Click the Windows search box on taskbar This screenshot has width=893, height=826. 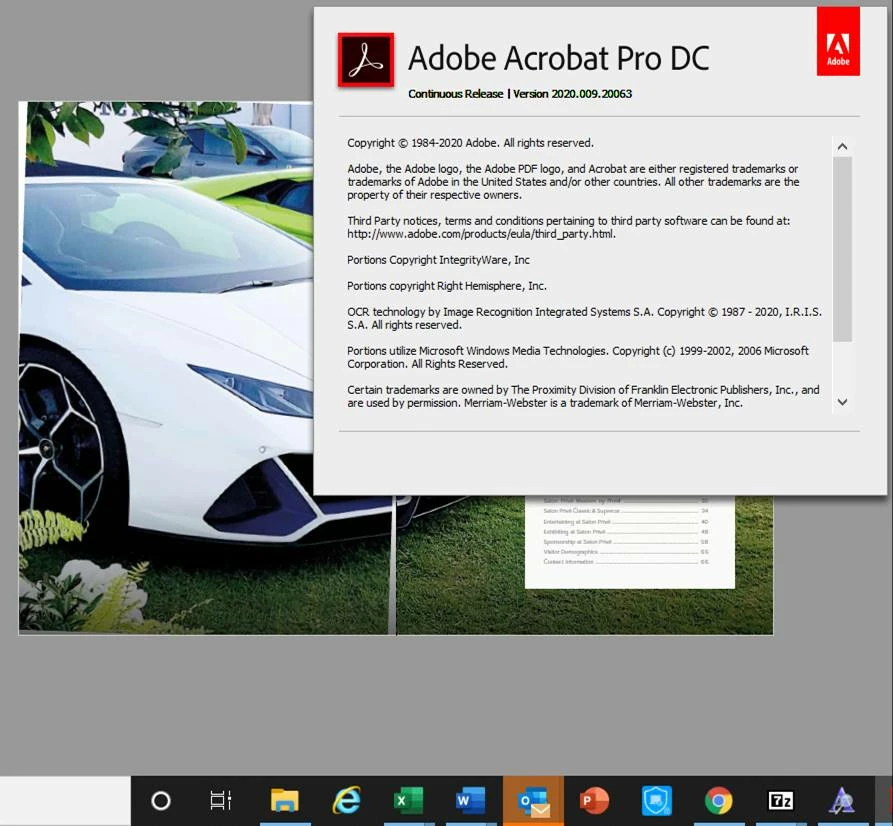[x=65, y=801]
